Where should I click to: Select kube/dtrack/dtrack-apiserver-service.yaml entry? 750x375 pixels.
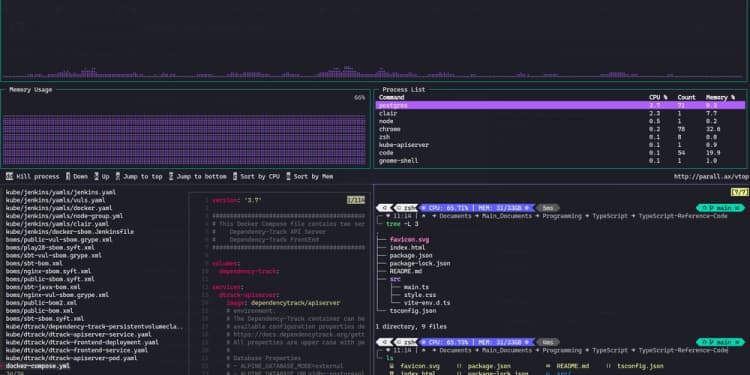[x=78, y=334]
